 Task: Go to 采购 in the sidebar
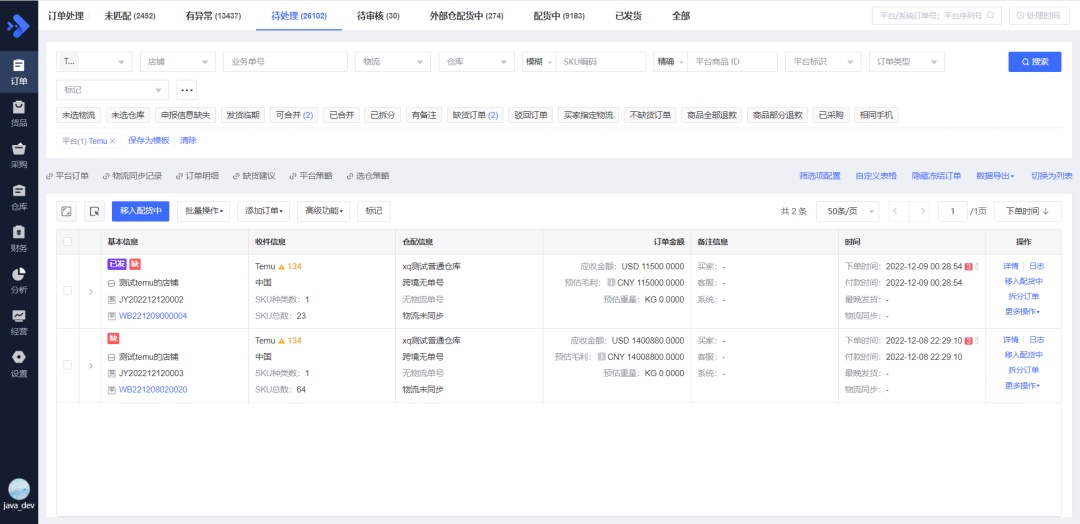tap(19, 155)
